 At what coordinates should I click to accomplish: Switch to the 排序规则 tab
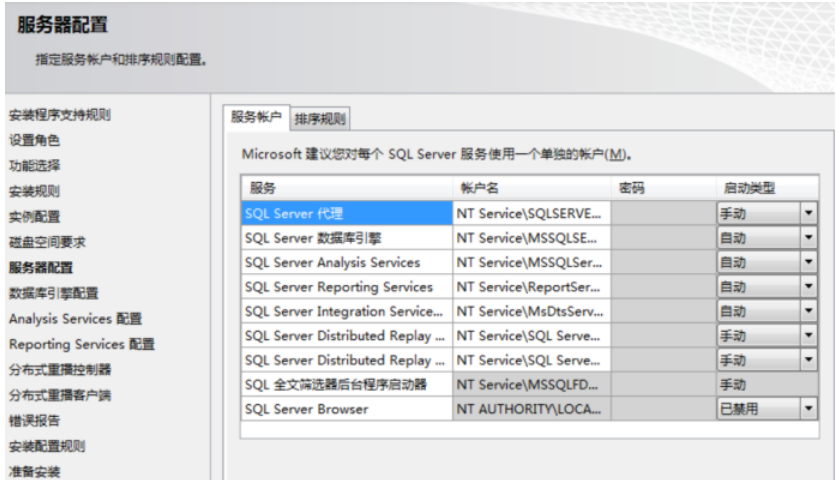tap(320, 119)
